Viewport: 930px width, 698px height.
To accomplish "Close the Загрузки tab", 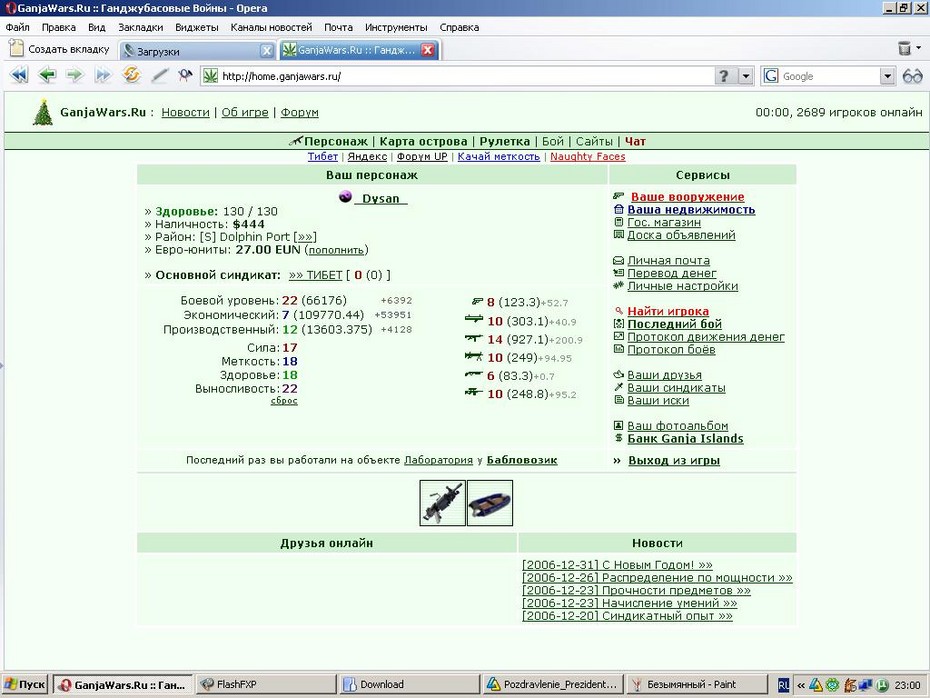I will [267, 51].
